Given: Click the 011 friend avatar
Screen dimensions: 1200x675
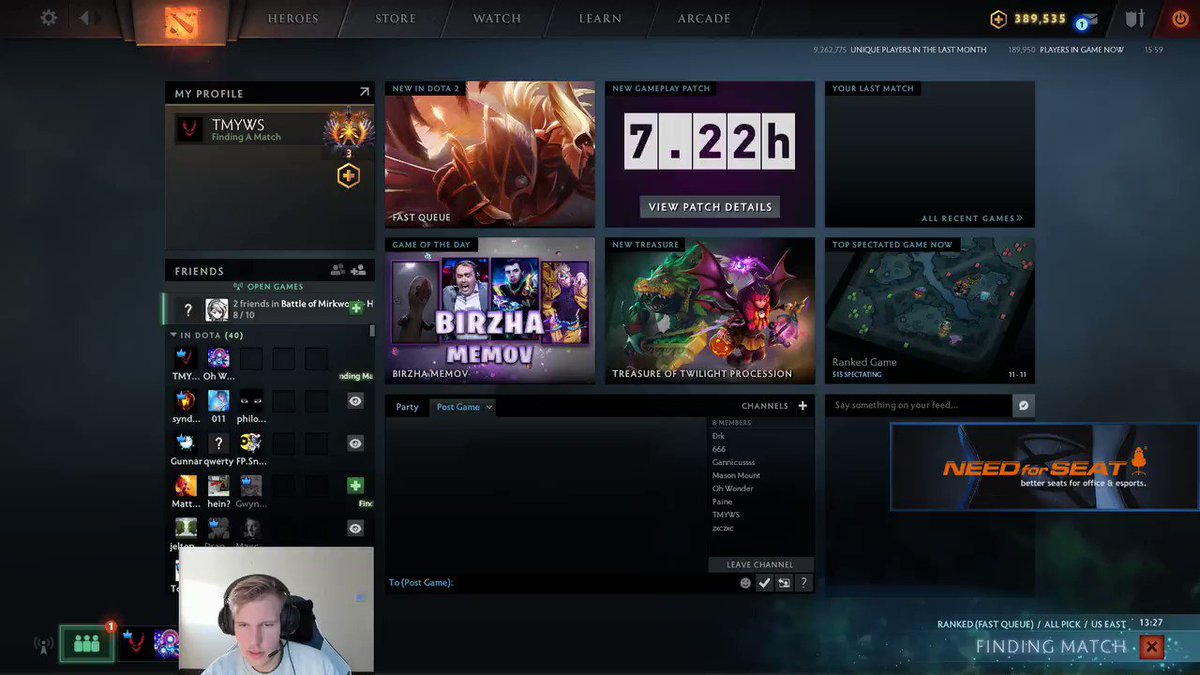Looking at the screenshot, I should click(x=218, y=401).
